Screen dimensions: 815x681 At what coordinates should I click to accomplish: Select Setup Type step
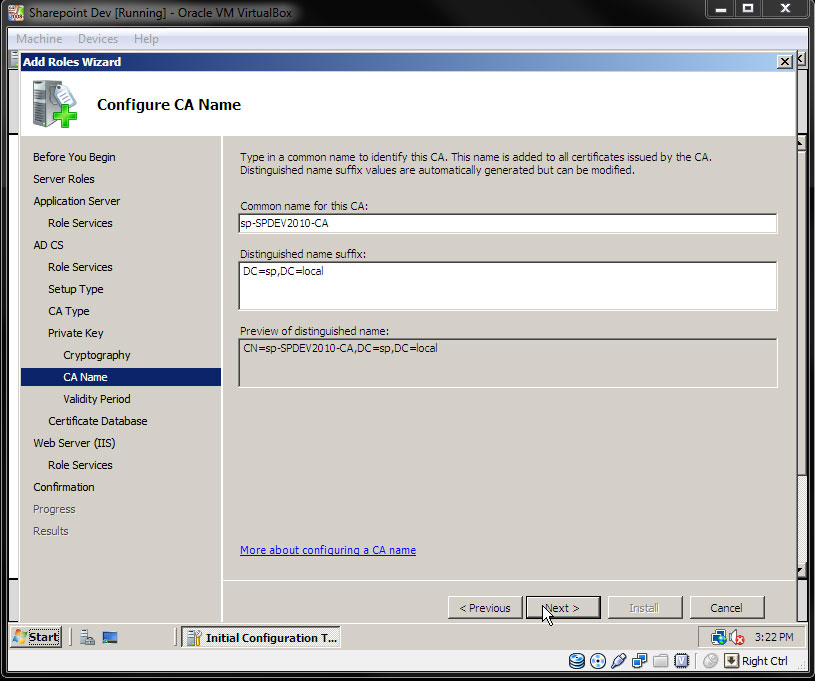[x=75, y=289]
